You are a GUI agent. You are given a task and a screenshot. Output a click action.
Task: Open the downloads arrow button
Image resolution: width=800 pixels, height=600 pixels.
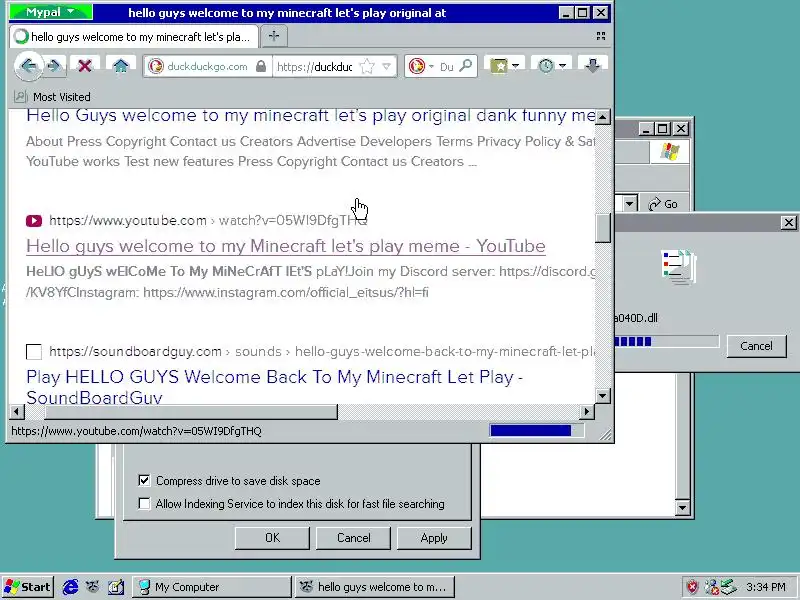(592, 66)
